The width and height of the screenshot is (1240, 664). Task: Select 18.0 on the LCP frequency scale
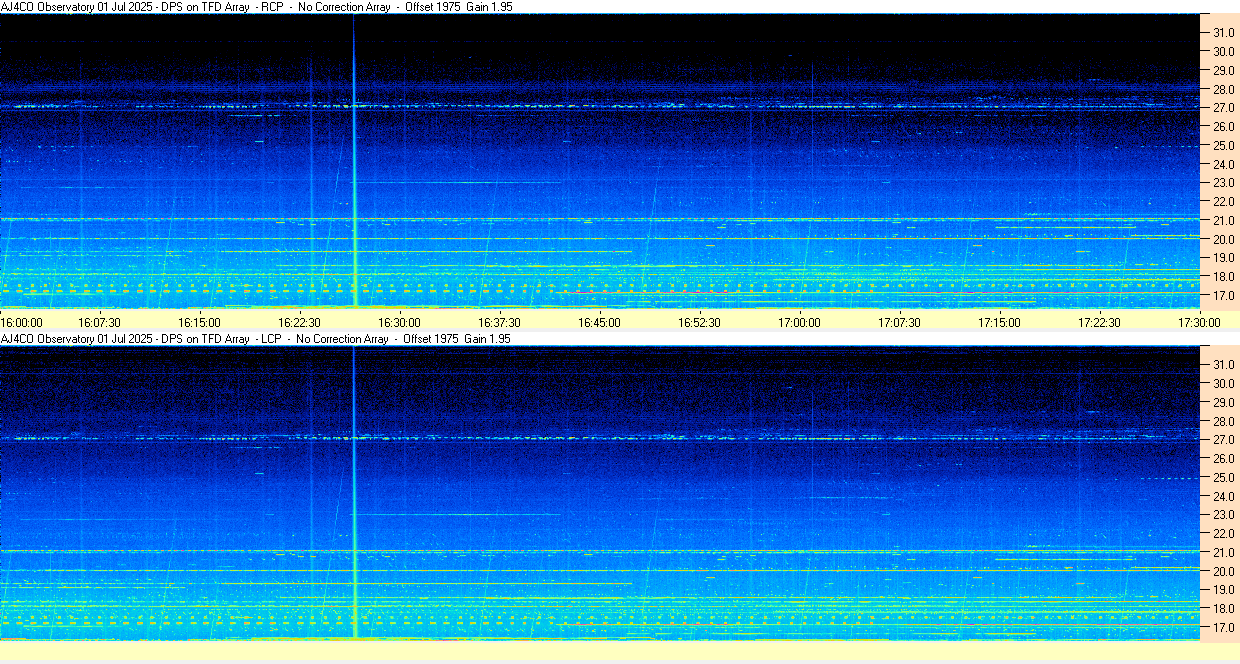pyautogui.click(x=1224, y=609)
